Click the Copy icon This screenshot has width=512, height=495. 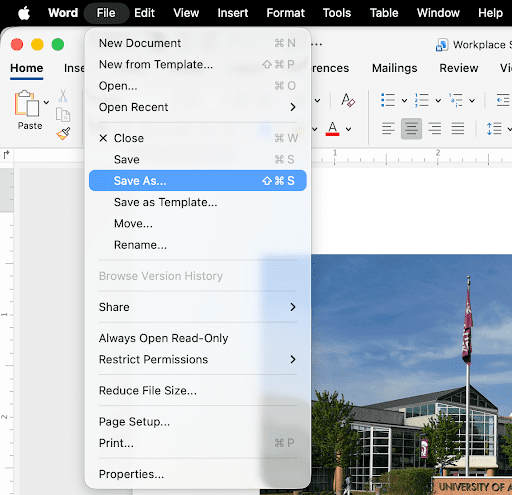[x=63, y=115]
